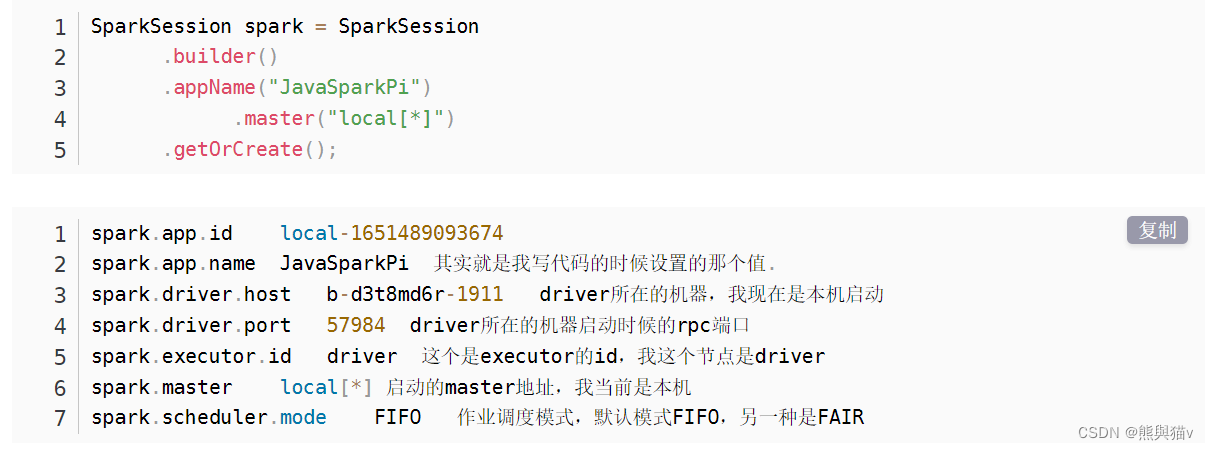Click the .getOrCreate() line
This screenshot has width=1209, height=450.
coord(250,149)
